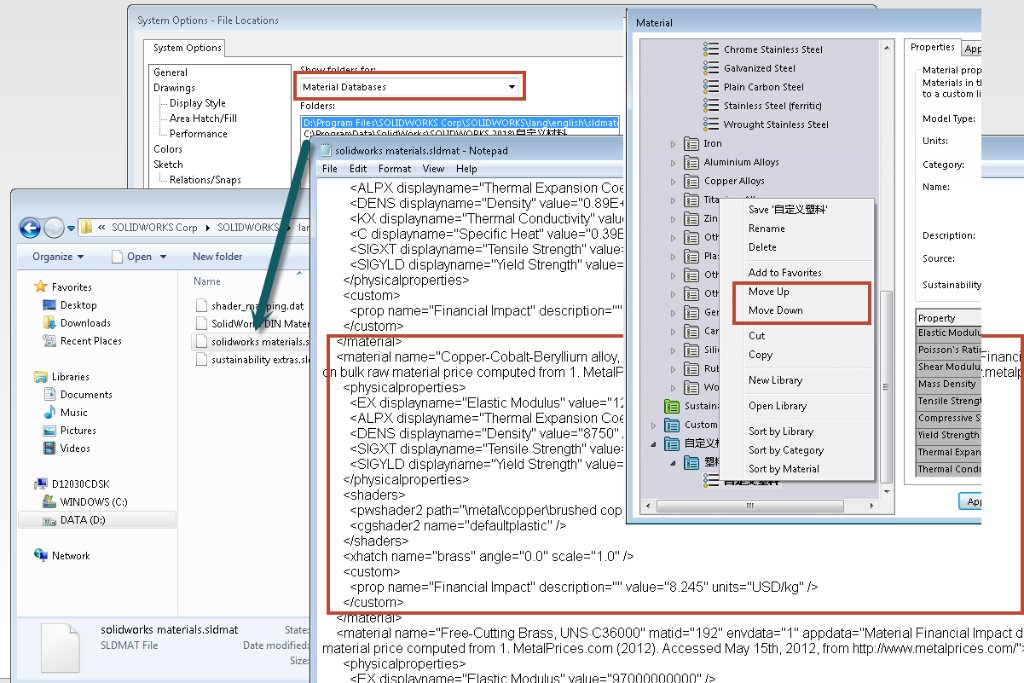Open recent locations dropdown beside nav arrows
Viewport: 1024px width, 683px height.
click(x=71, y=228)
